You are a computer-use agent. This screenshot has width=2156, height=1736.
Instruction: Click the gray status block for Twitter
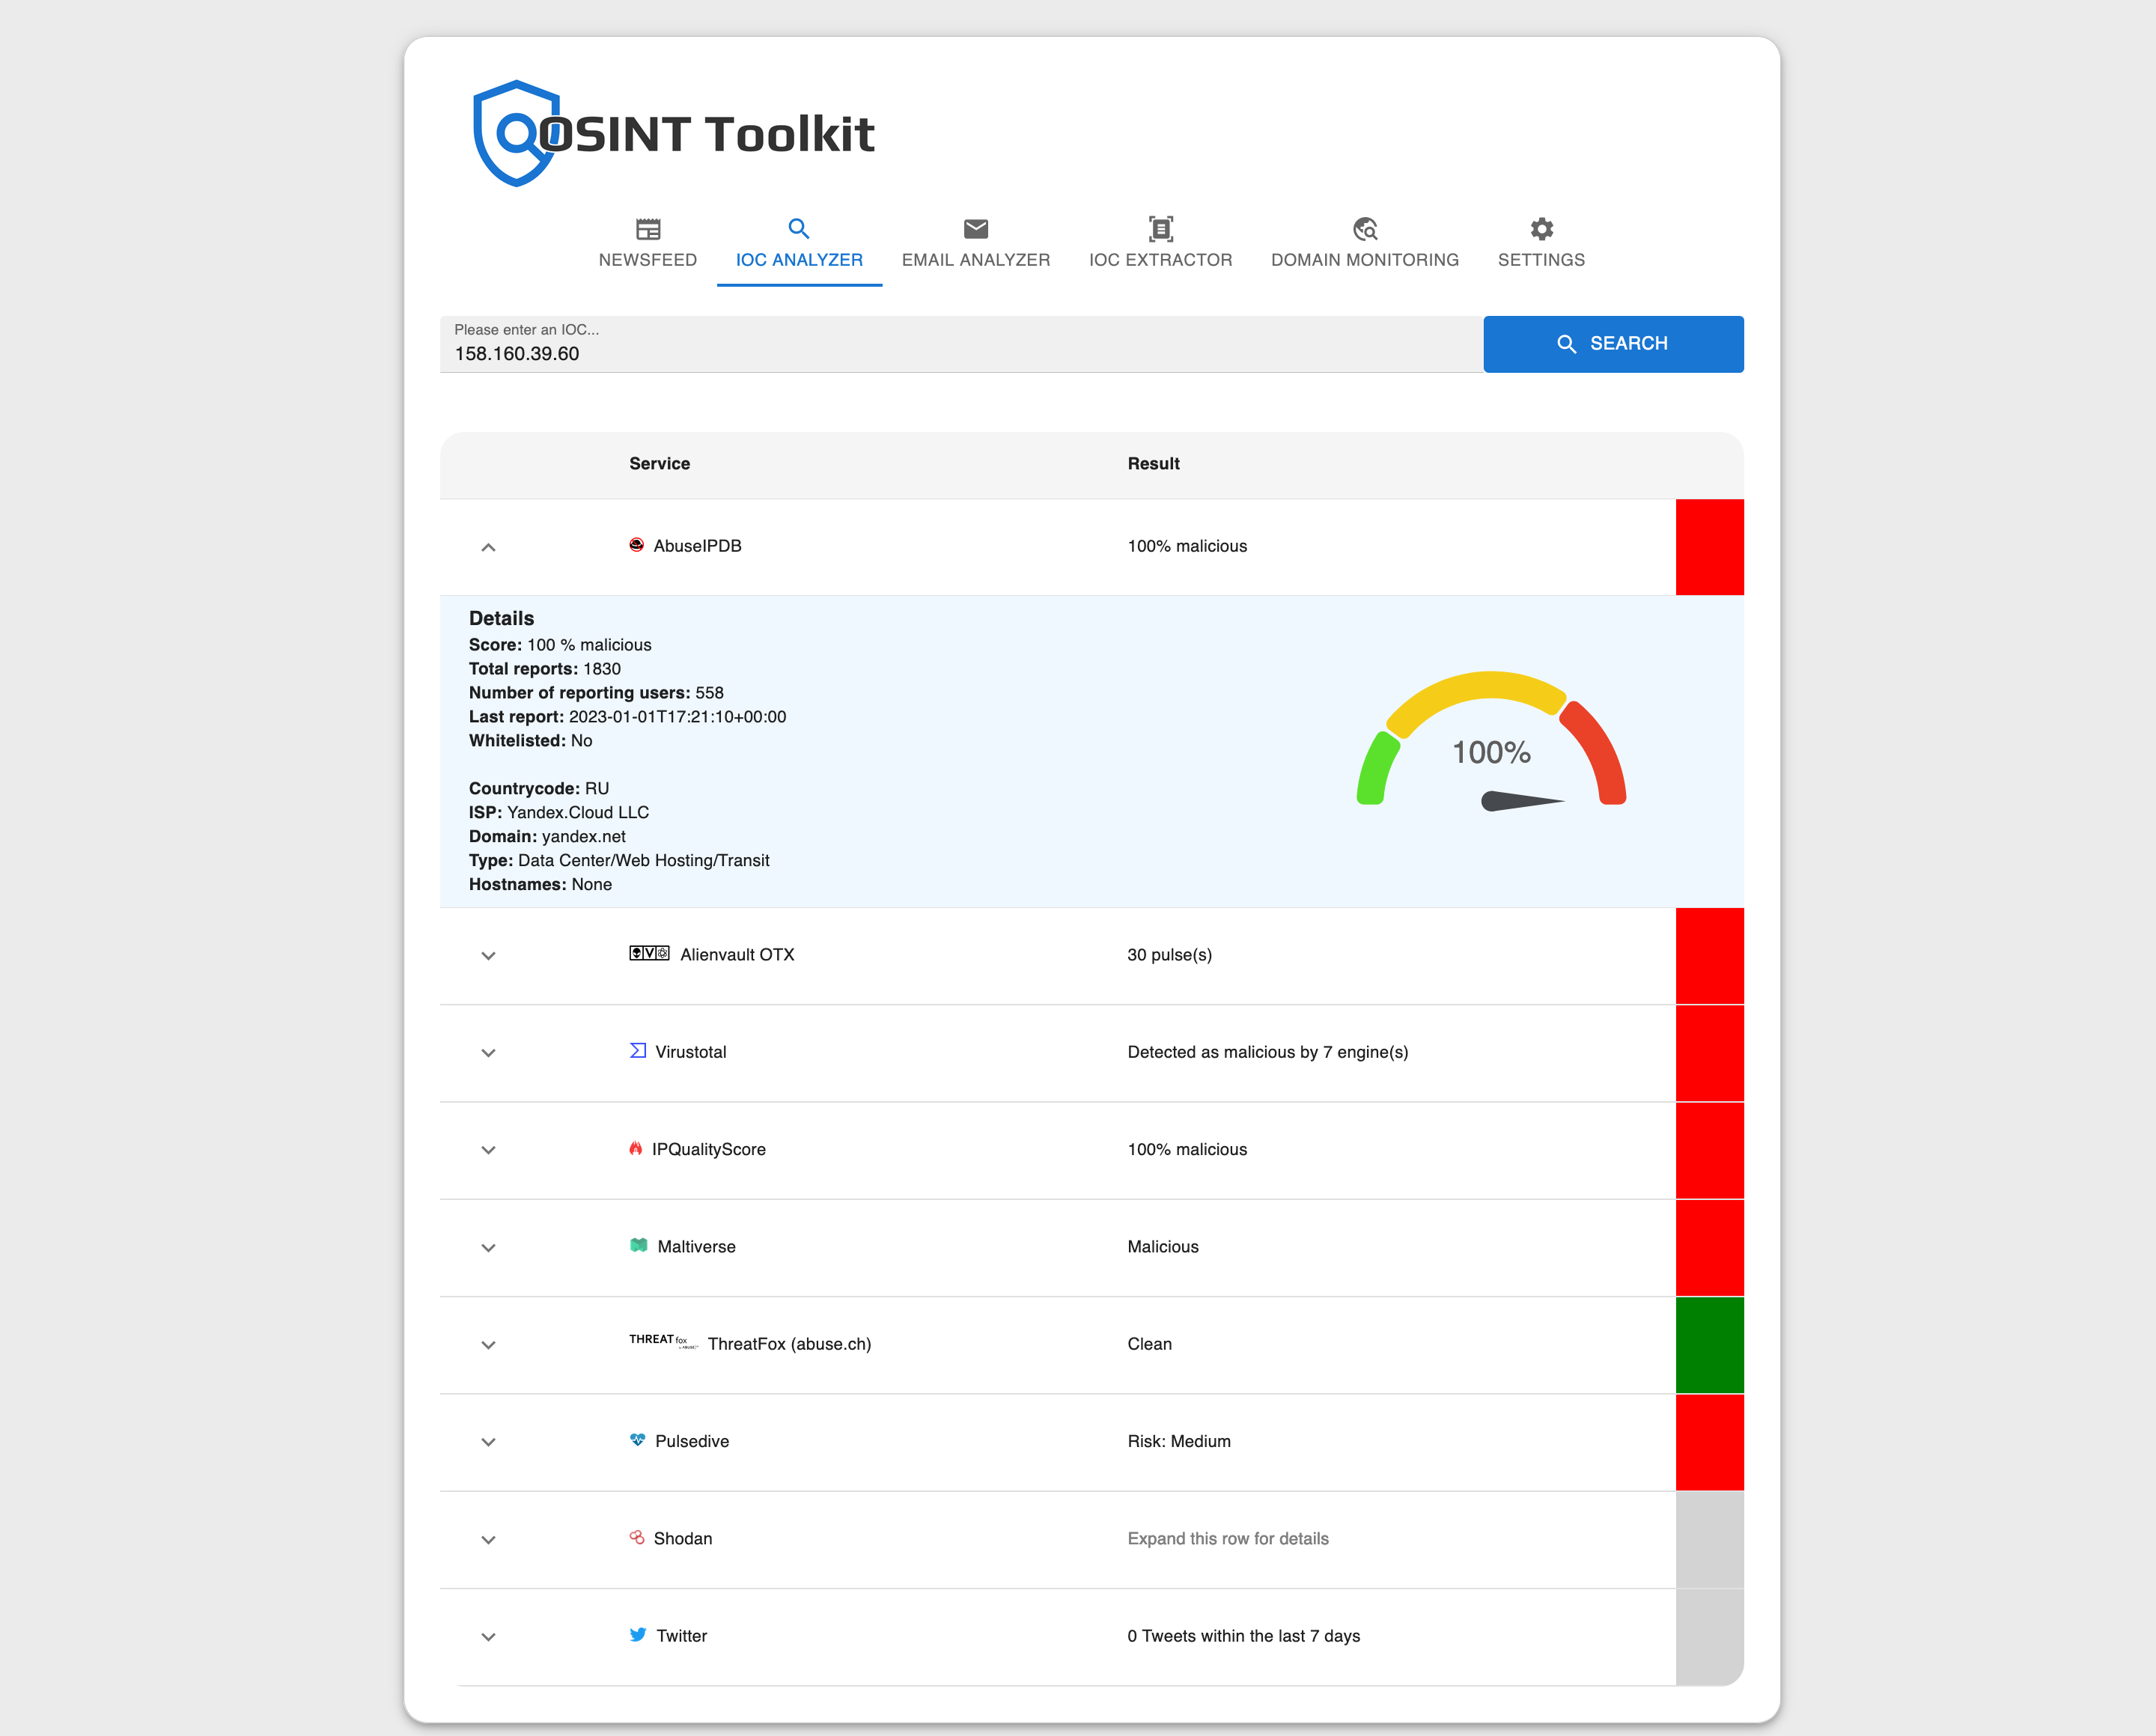pos(1709,1637)
